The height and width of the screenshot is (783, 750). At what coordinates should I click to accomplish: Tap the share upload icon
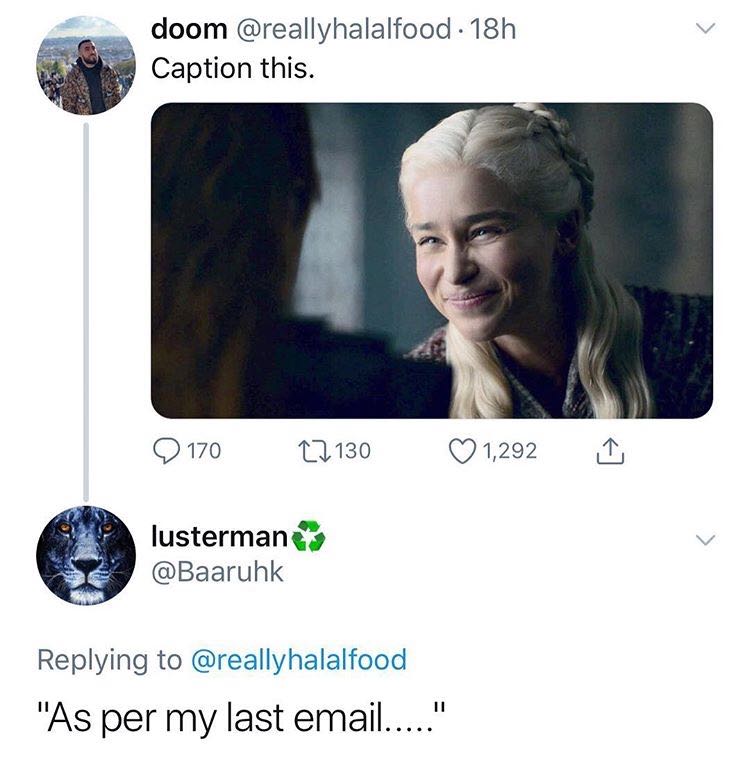(x=610, y=450)
